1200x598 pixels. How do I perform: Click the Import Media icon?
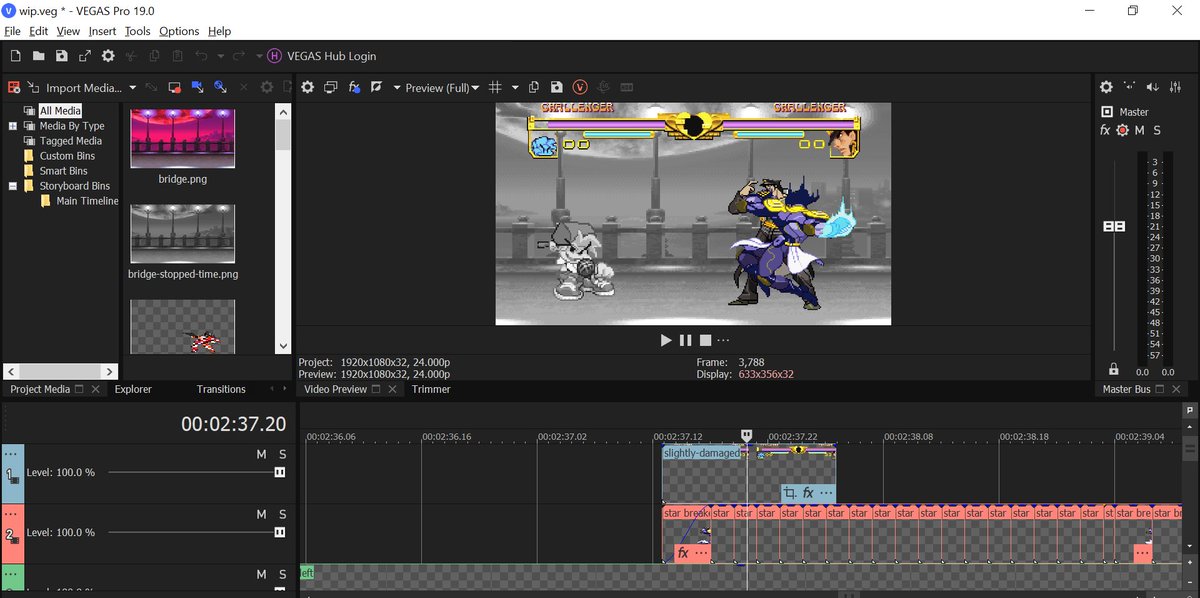click(x=33, y=88)
